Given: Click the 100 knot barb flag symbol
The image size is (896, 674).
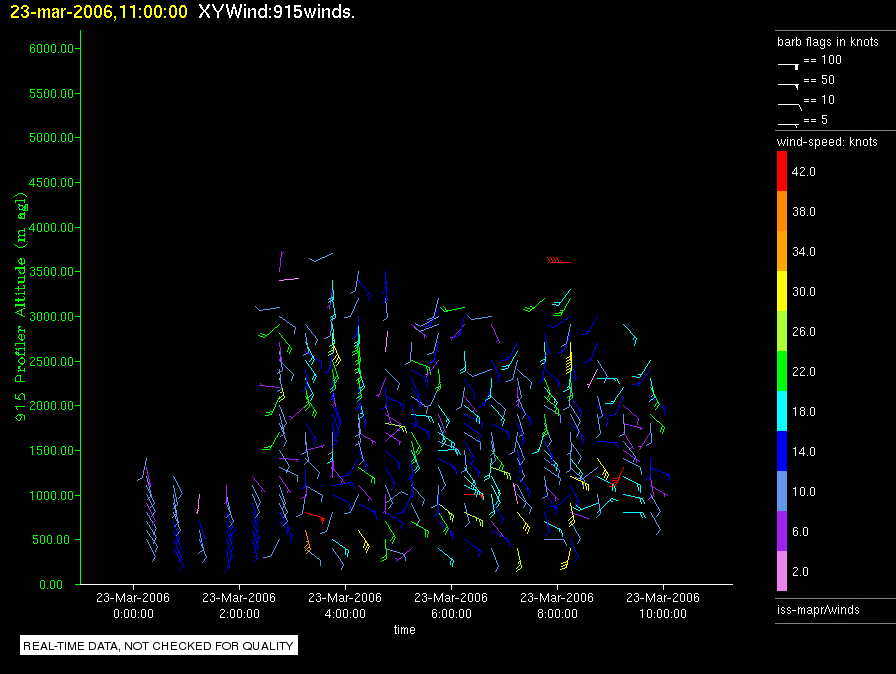Looking at the screenshot, I should (x=789, y=66).
